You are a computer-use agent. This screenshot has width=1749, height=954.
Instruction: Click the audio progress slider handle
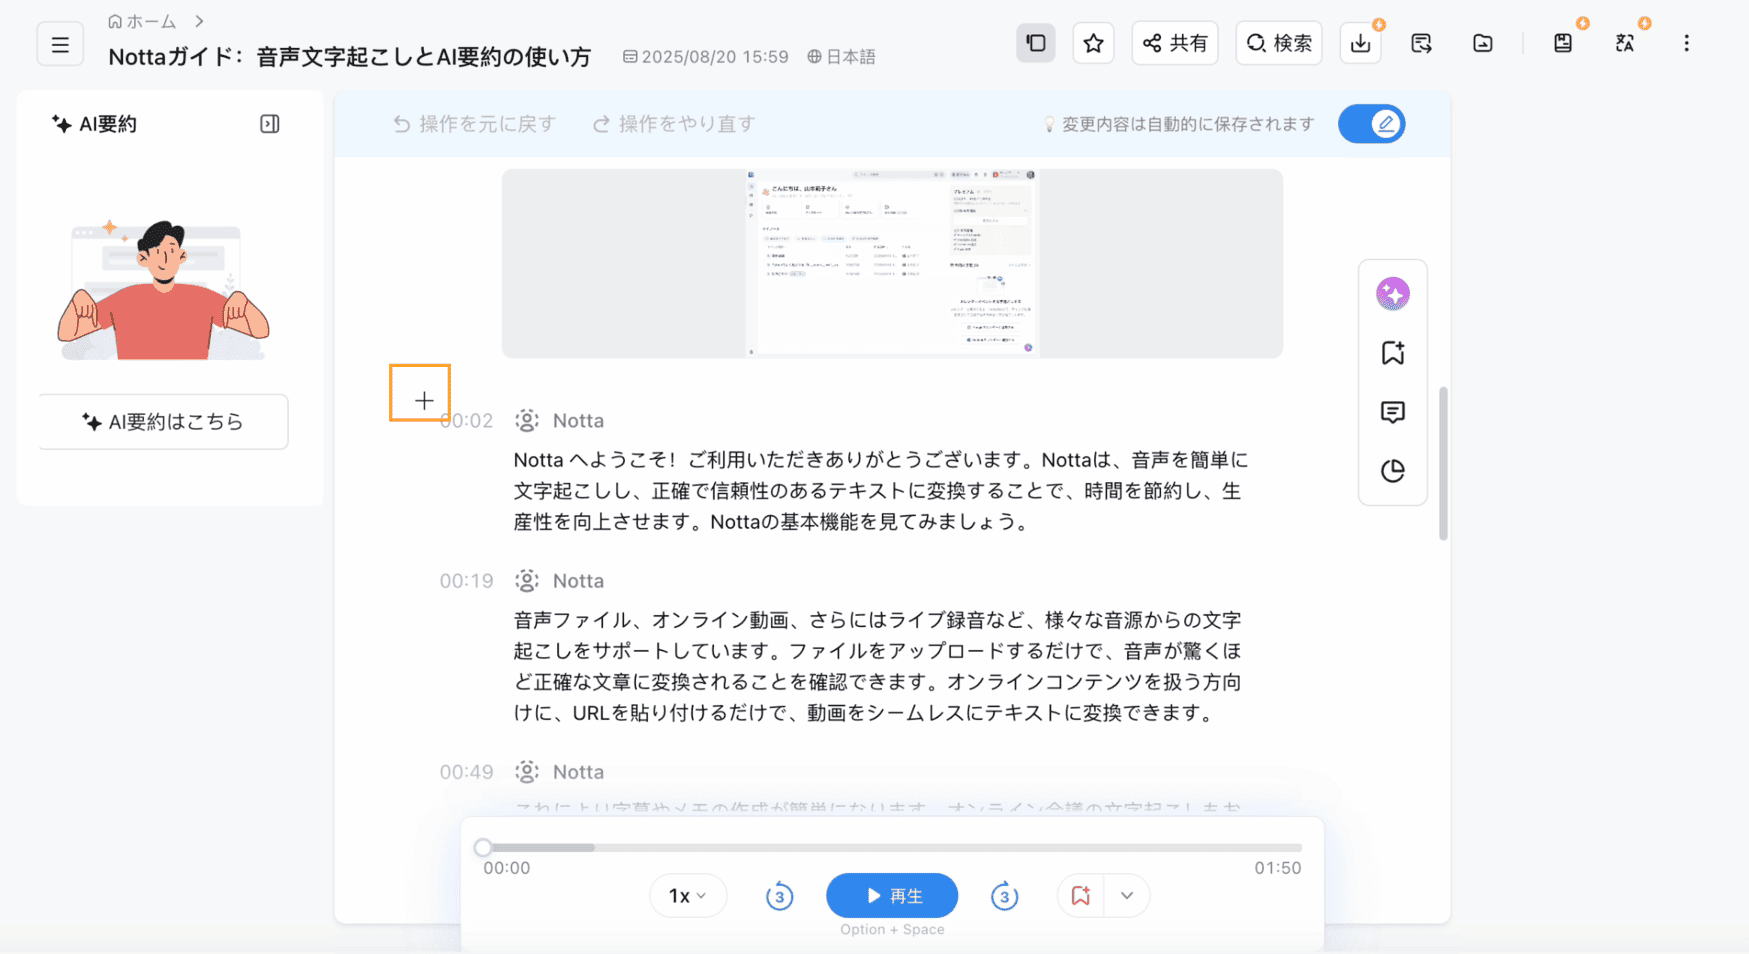pos(483,848)
